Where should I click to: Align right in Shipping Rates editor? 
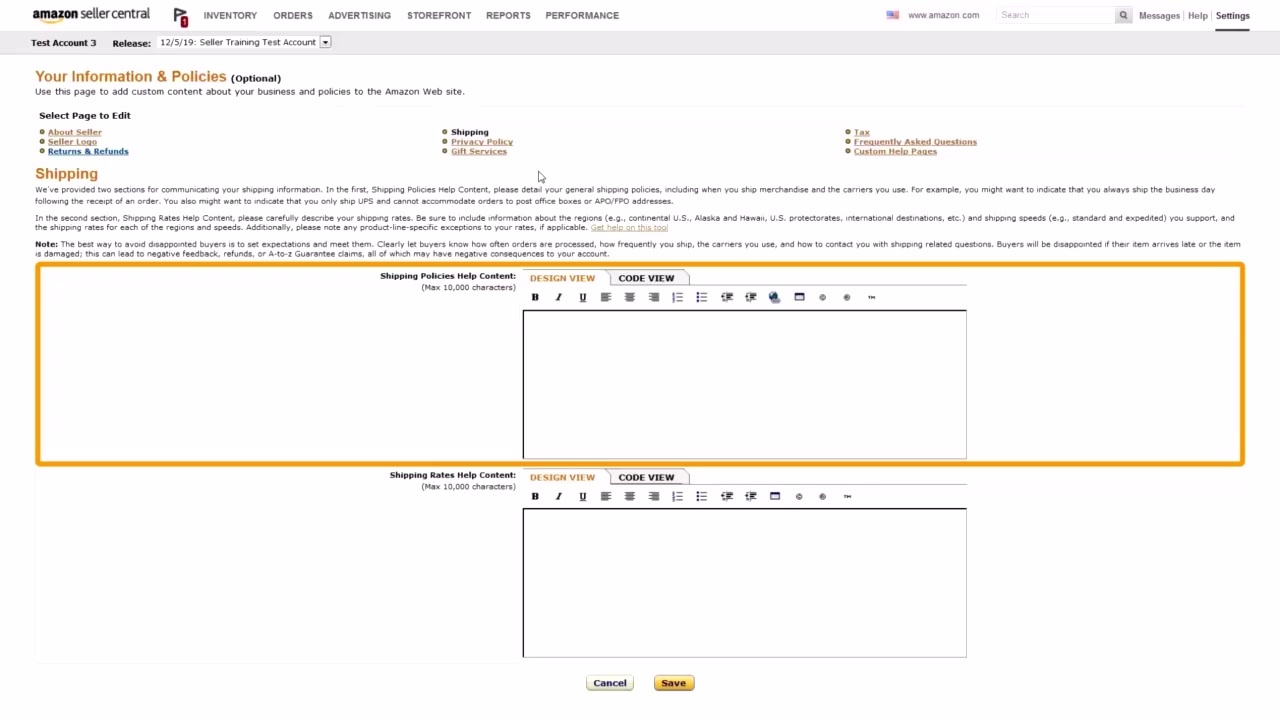[x=654, y=496]
